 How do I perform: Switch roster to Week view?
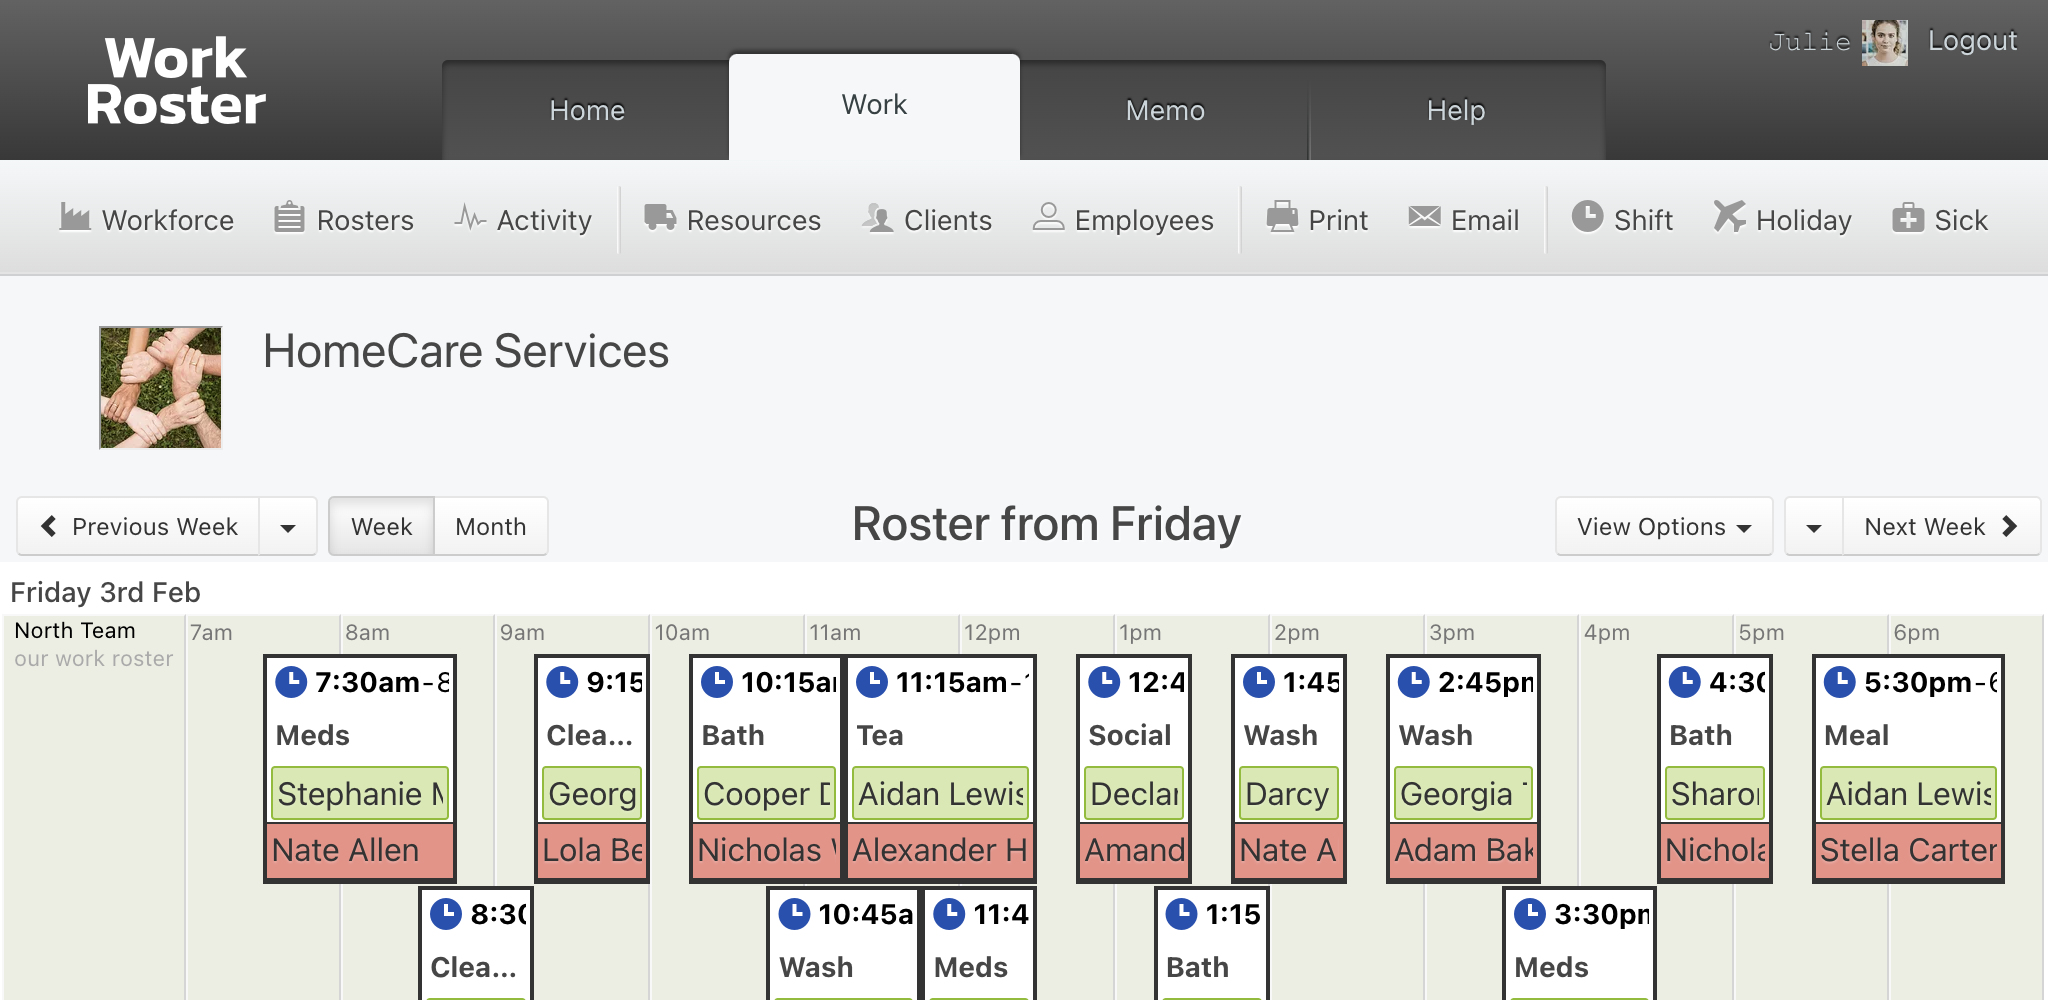click(382, 526)
